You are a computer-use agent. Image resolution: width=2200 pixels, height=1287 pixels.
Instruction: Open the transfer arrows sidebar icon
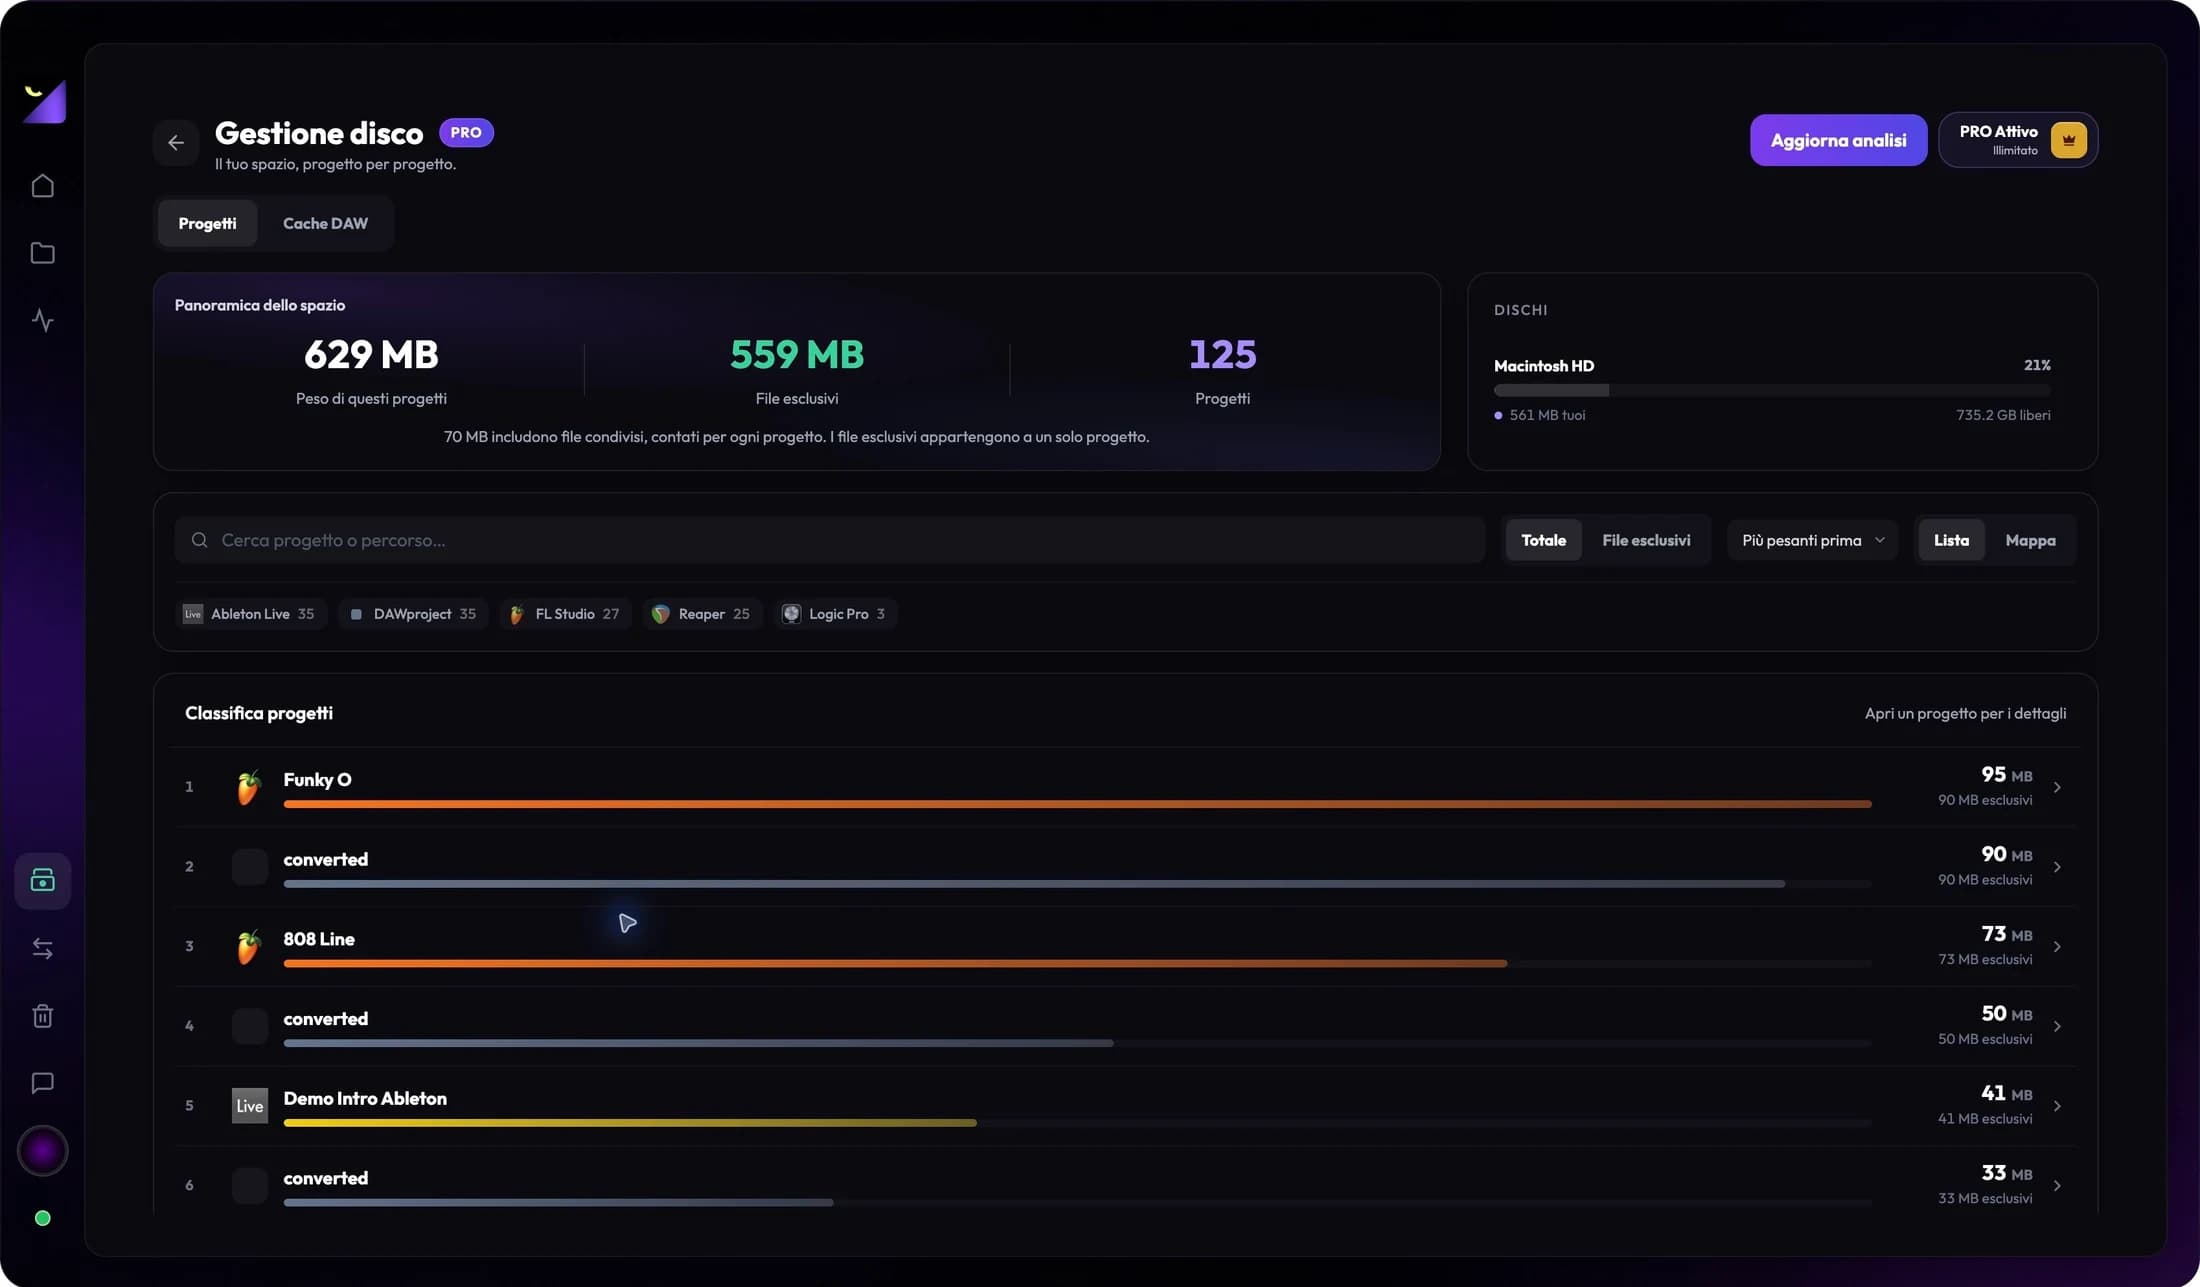click(42, 948)
